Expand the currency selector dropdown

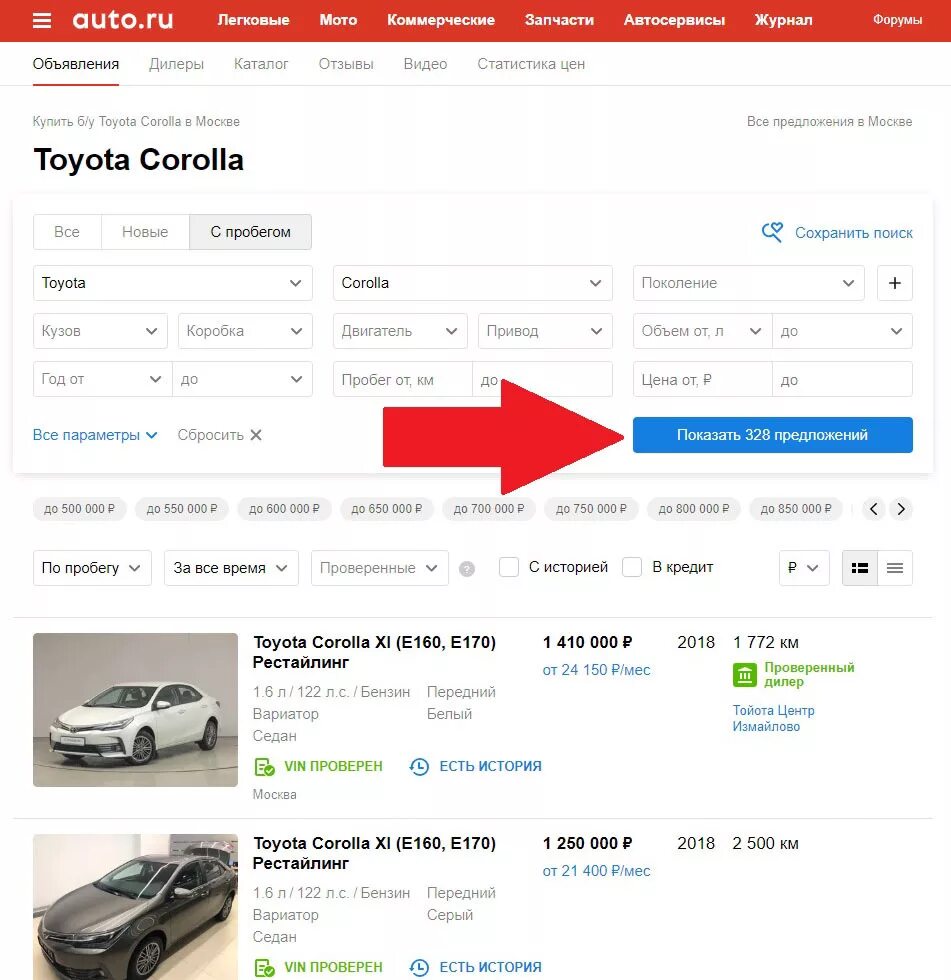pyautogui.click(x=804, y=567)
